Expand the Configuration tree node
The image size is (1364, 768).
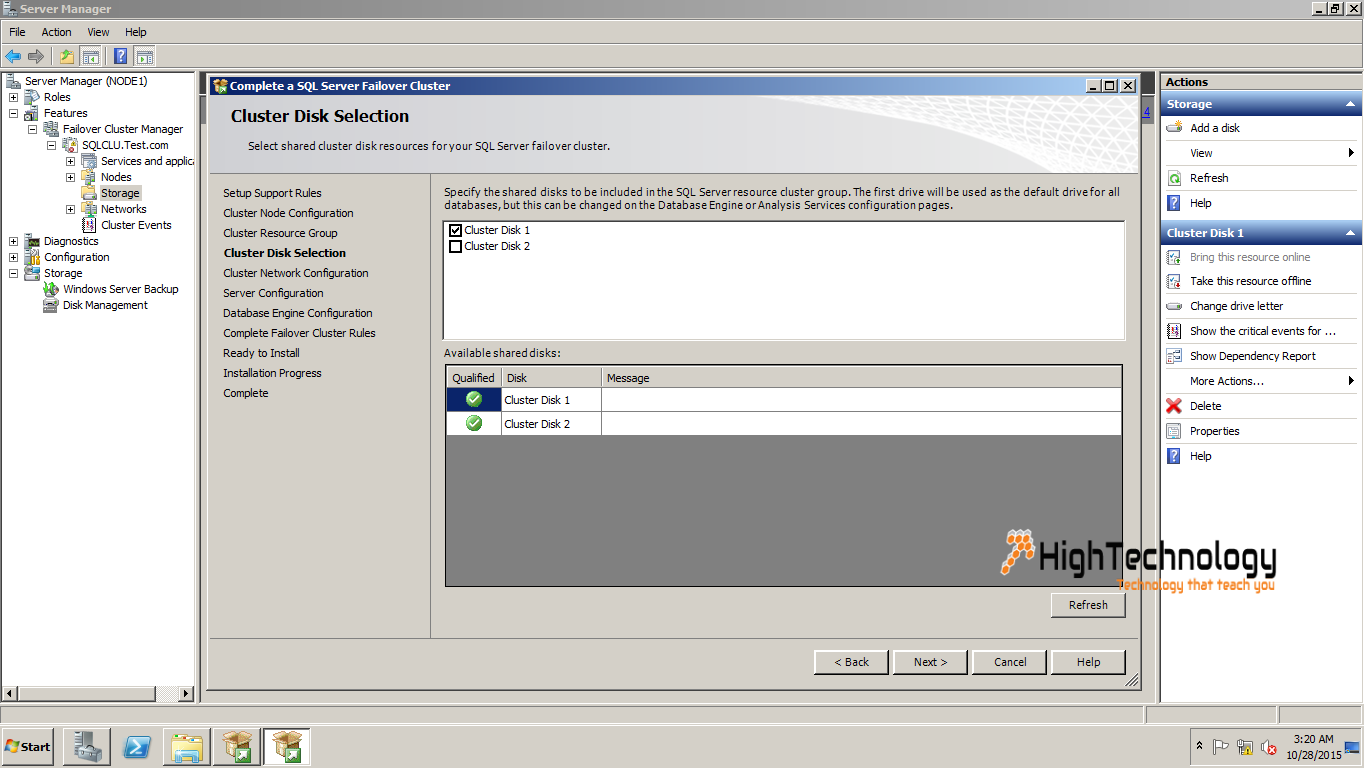click(x=13, y=257)
